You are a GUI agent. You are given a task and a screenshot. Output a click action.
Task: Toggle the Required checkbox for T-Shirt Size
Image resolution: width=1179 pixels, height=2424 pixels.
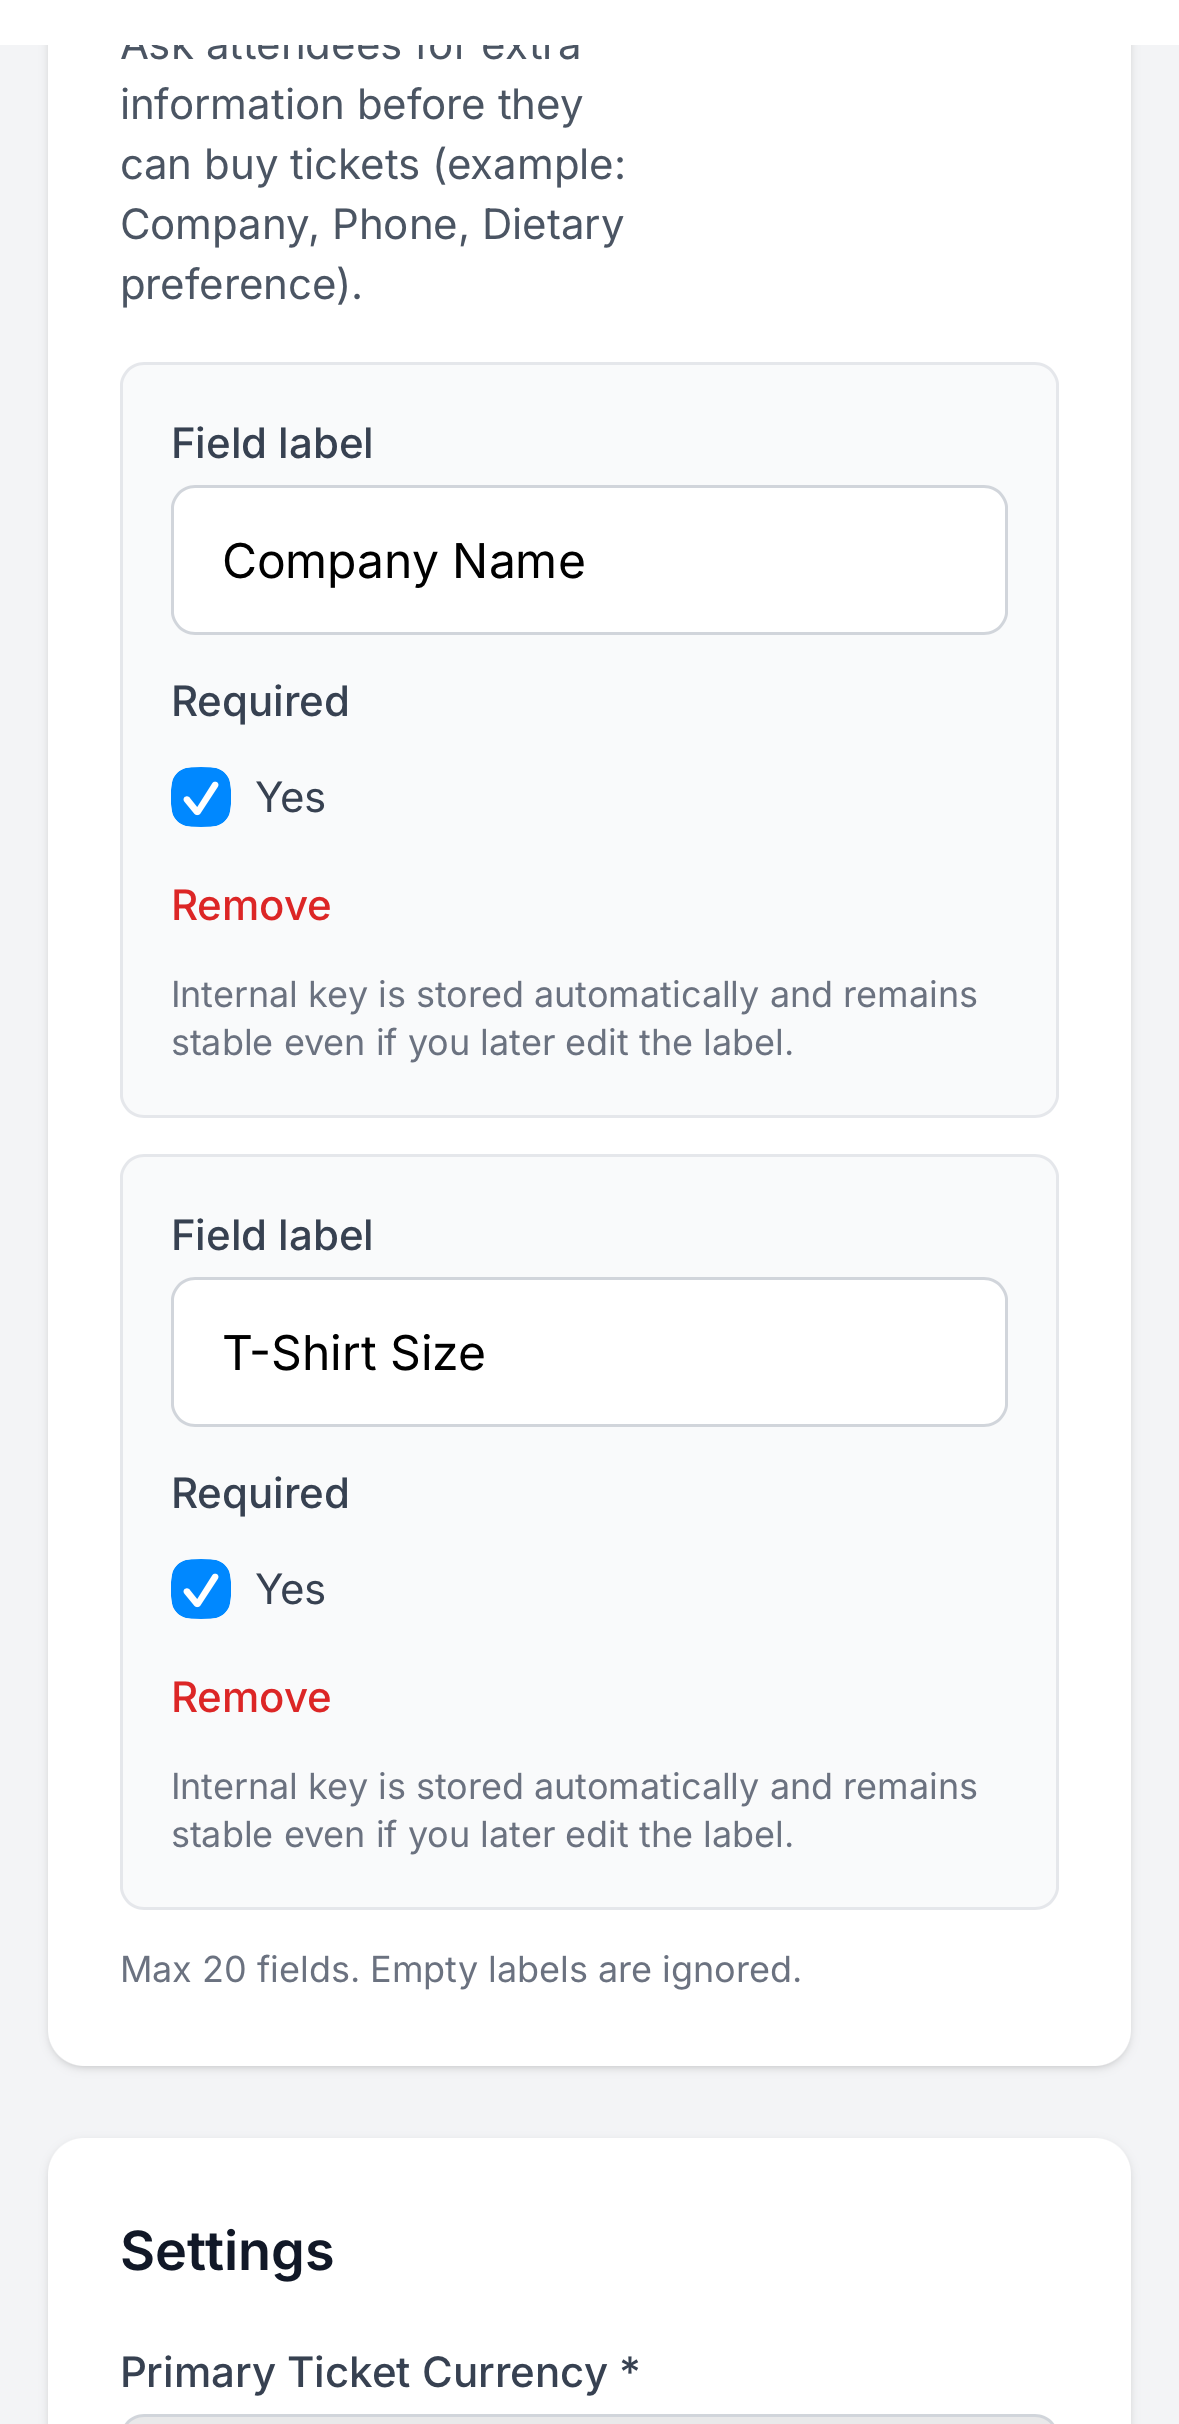click(201, 1589)
